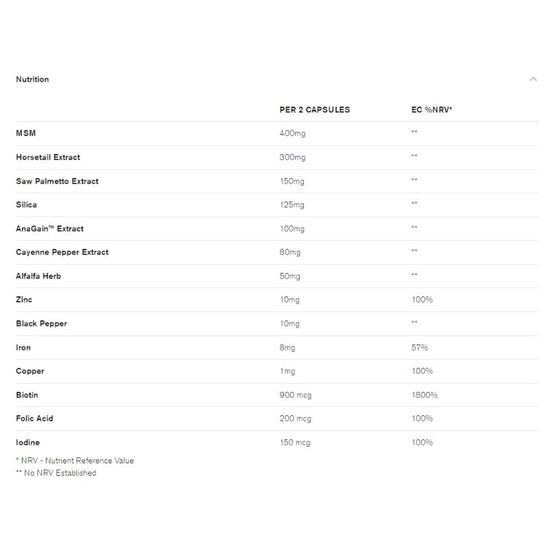Click the AnaGain Extract ingredient label
The image size is (550, 550).
tap(50, 229)
